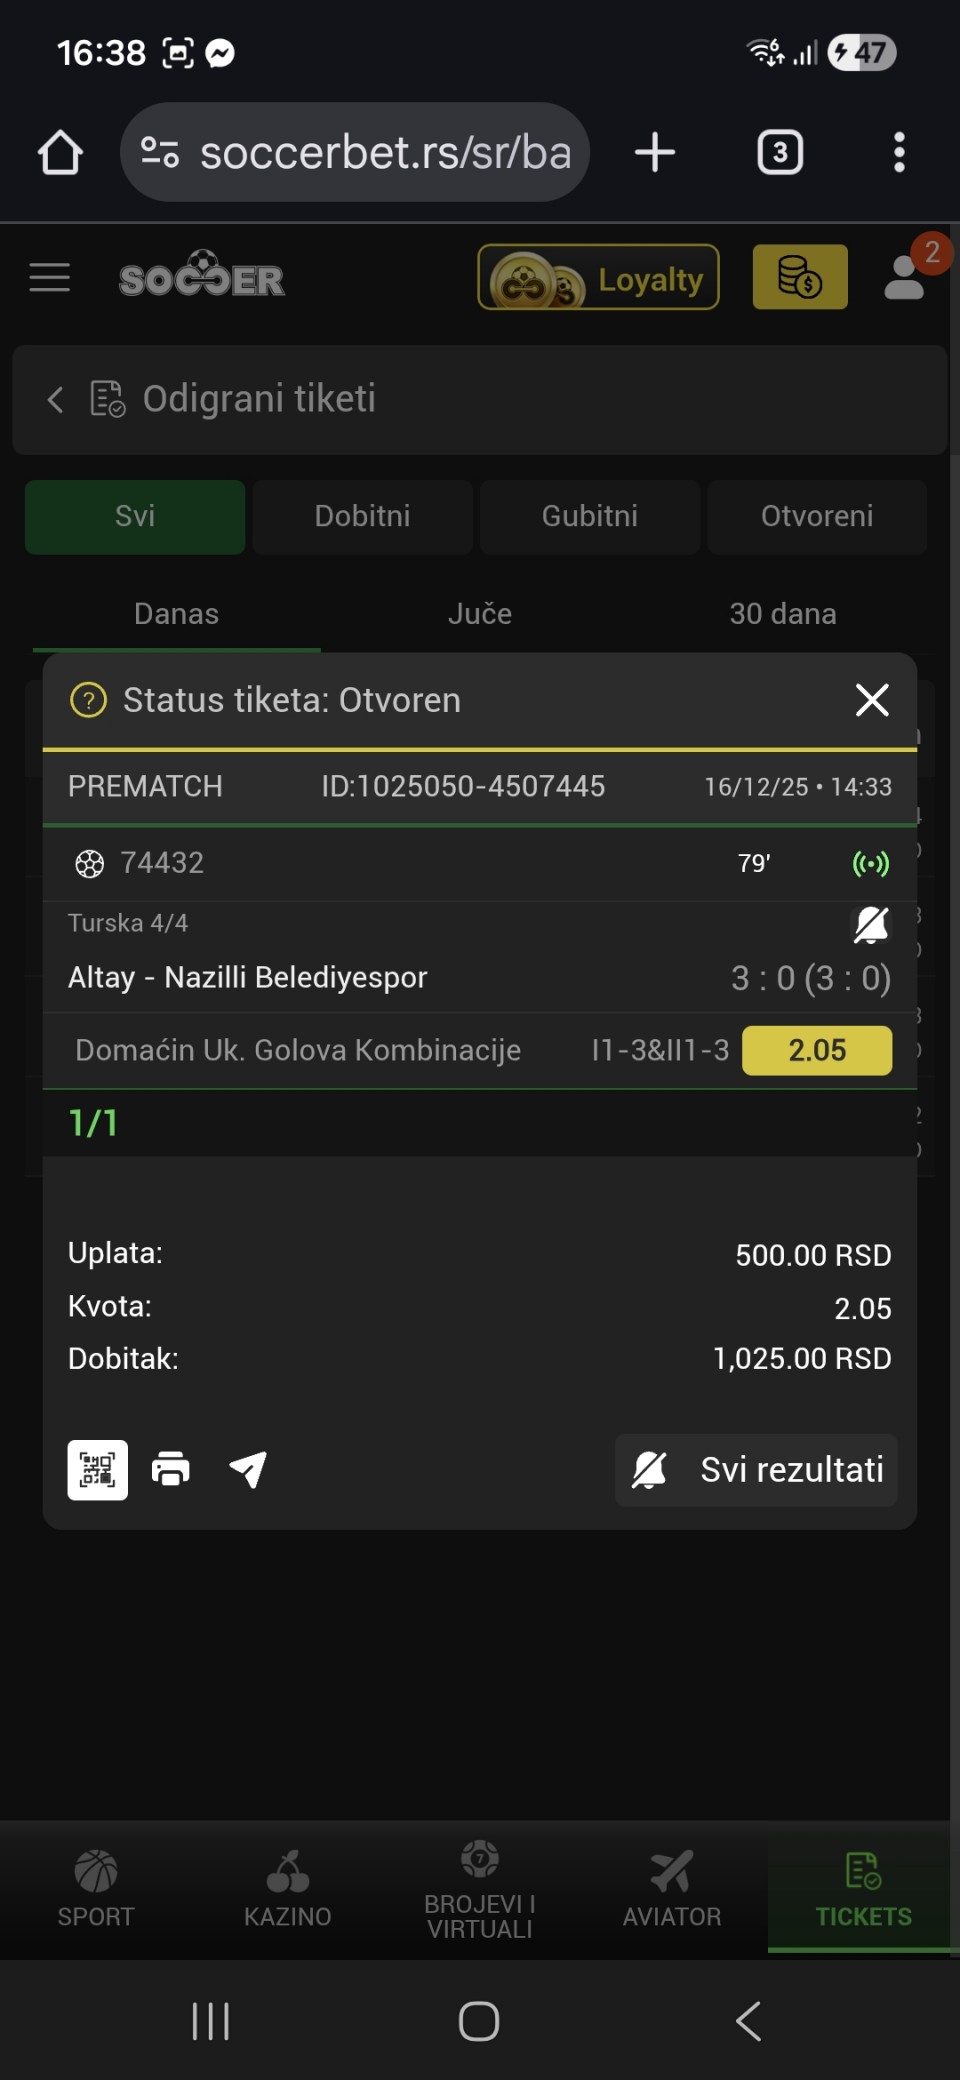The width and height of the screenshot is (960, 2080).
Task: Open browser three-dot menu
Action: 899,152
